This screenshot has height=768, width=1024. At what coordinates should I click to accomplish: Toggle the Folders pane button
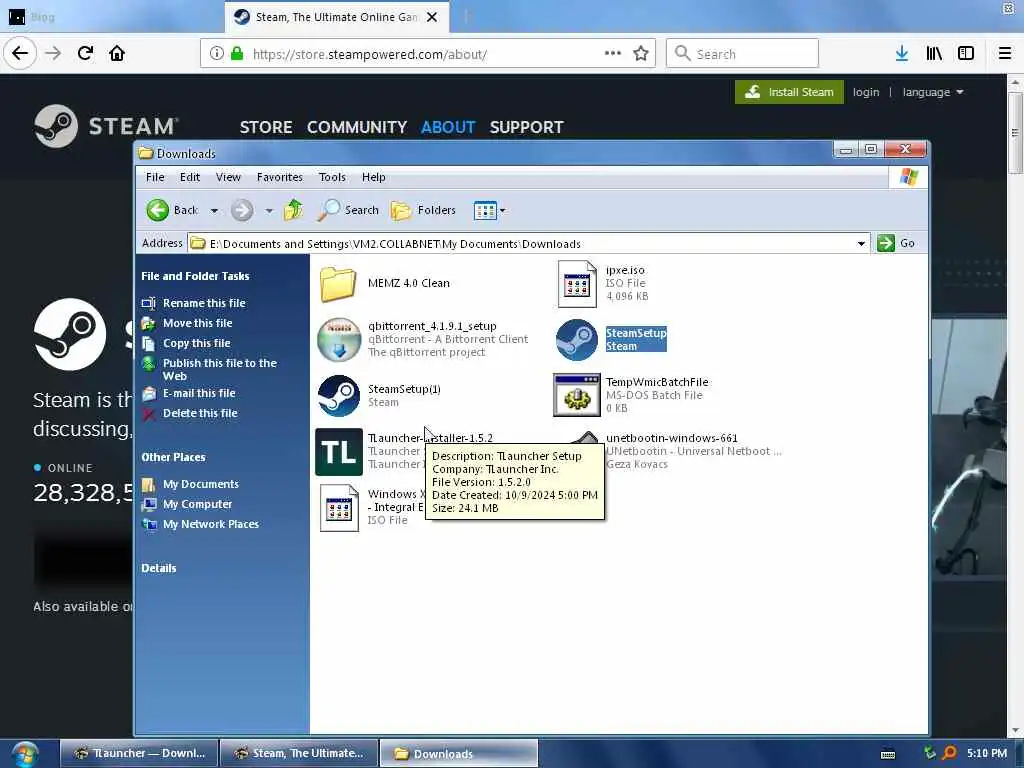pyautogui.click(x=423, y=210)
